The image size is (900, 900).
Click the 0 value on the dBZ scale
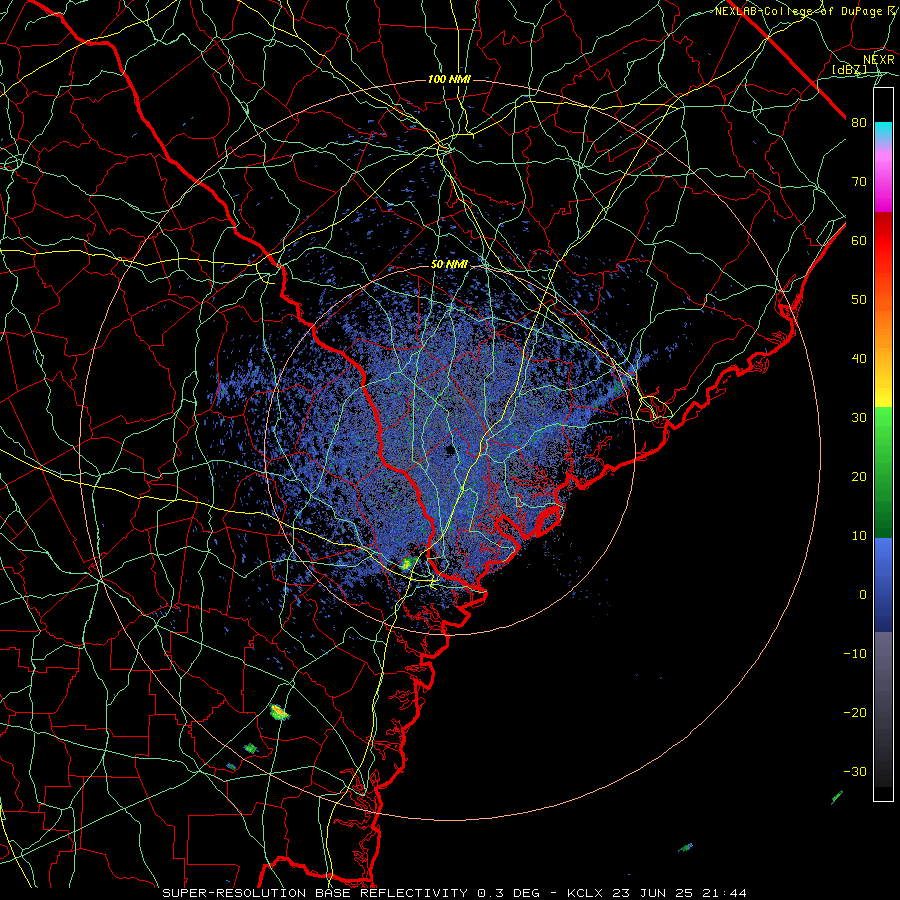pyautogui.click(x=863, y=595)
